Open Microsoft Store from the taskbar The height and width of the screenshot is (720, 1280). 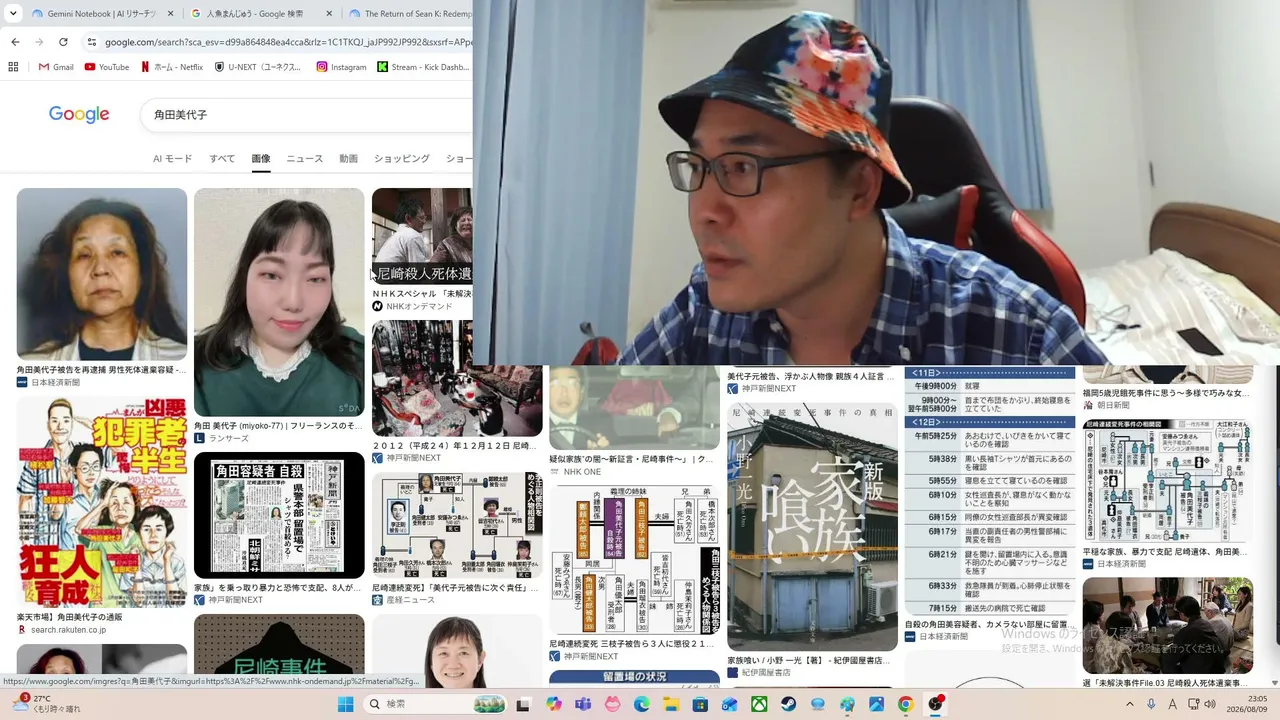701,704
